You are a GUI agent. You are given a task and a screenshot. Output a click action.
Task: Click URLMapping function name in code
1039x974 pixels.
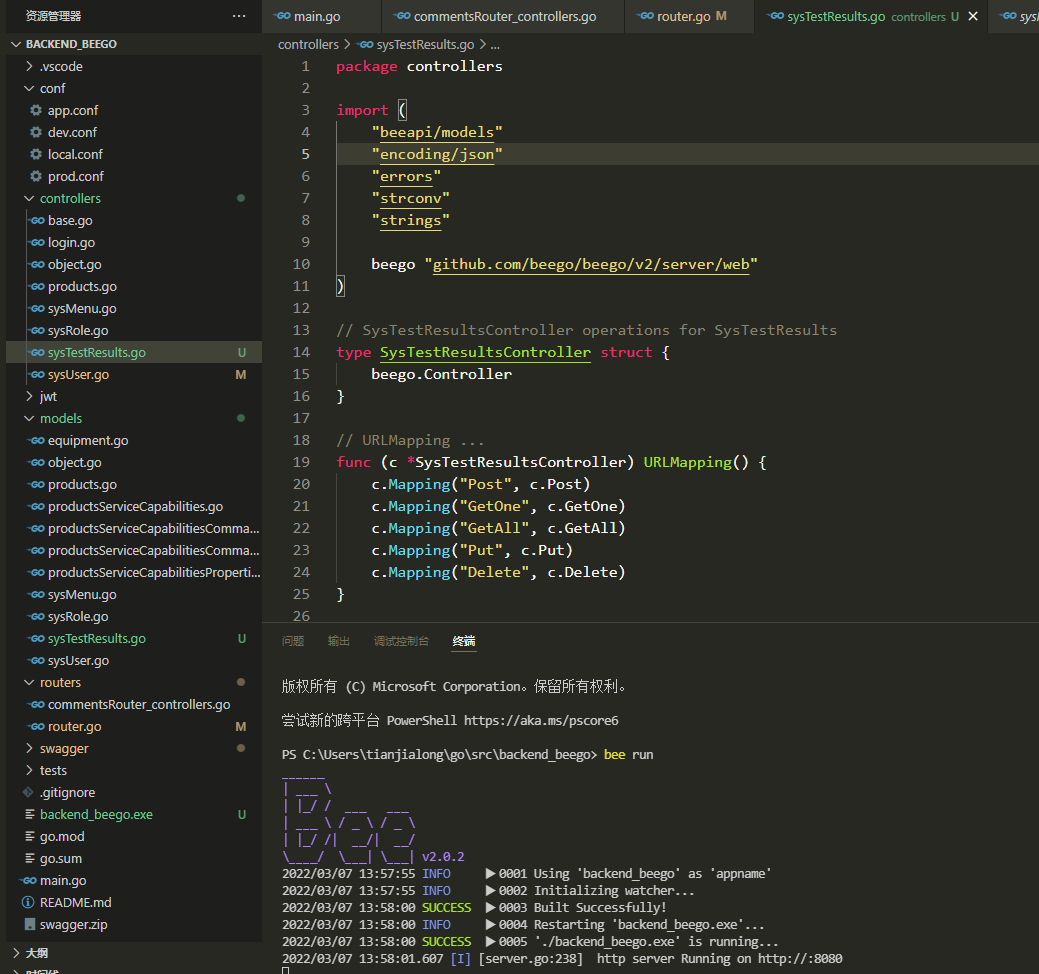(687, 462)
